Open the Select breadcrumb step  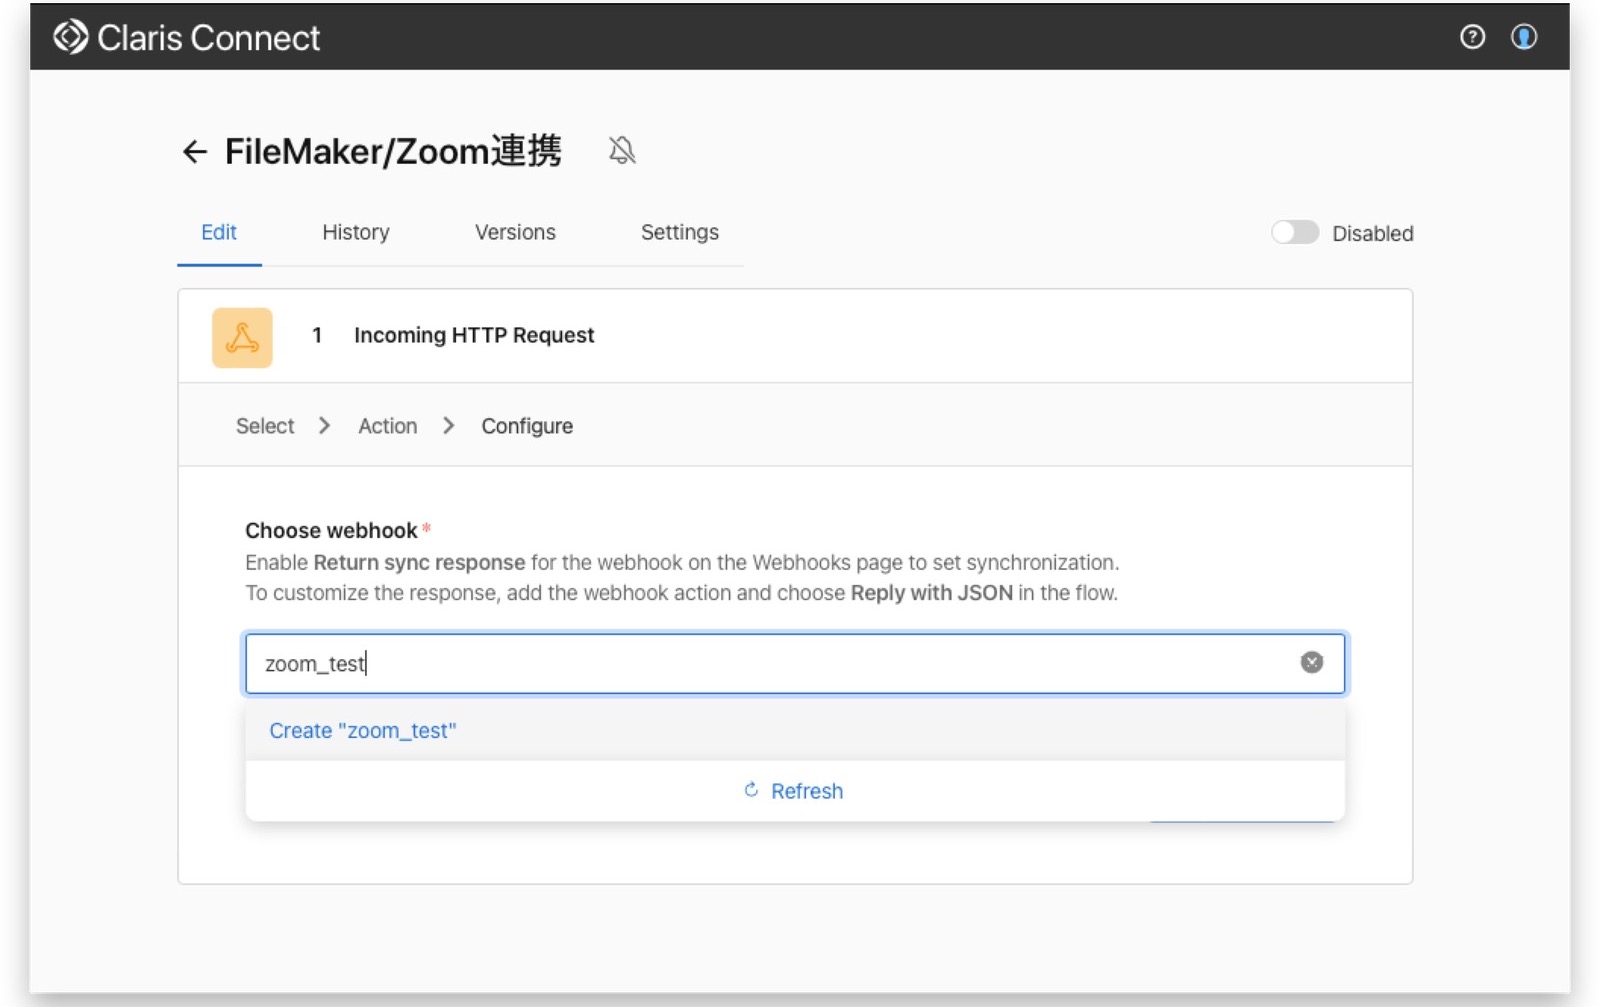tap(264, 425)
